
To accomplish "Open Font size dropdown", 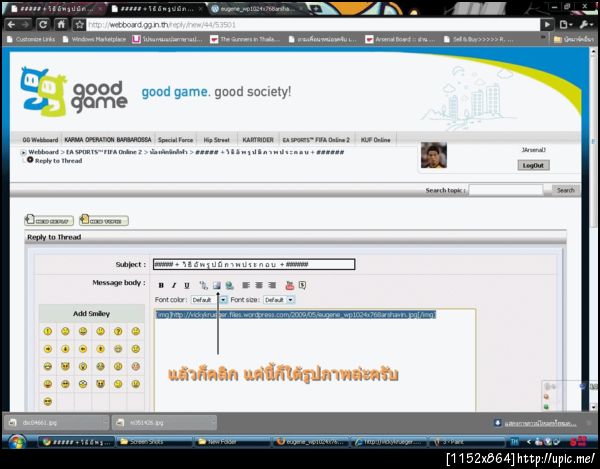I will coord(290,300).
